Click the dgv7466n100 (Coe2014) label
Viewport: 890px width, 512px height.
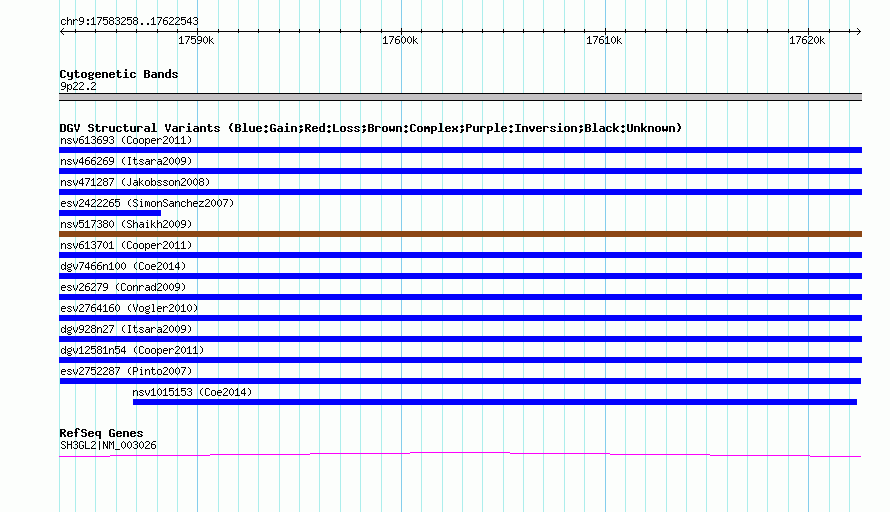coord(123,266)
